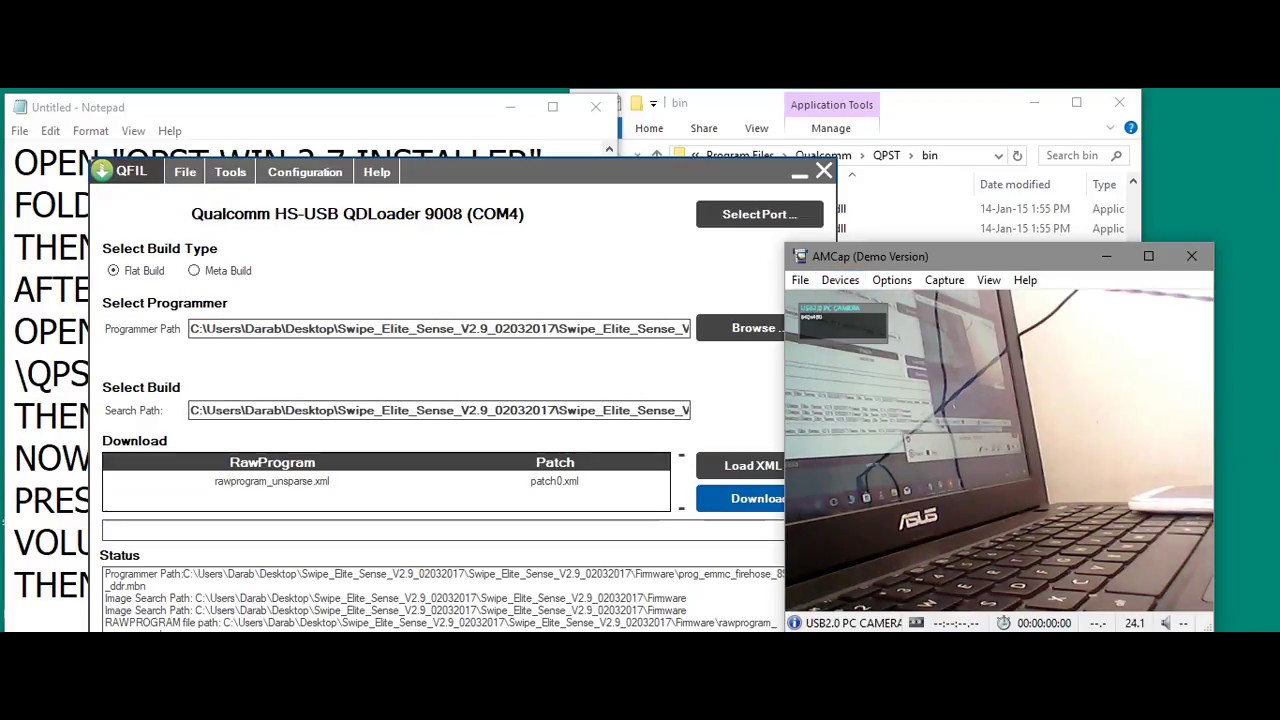
Task: Switch to the Explorer Share ribbon tab
Action: click(704, 128)
